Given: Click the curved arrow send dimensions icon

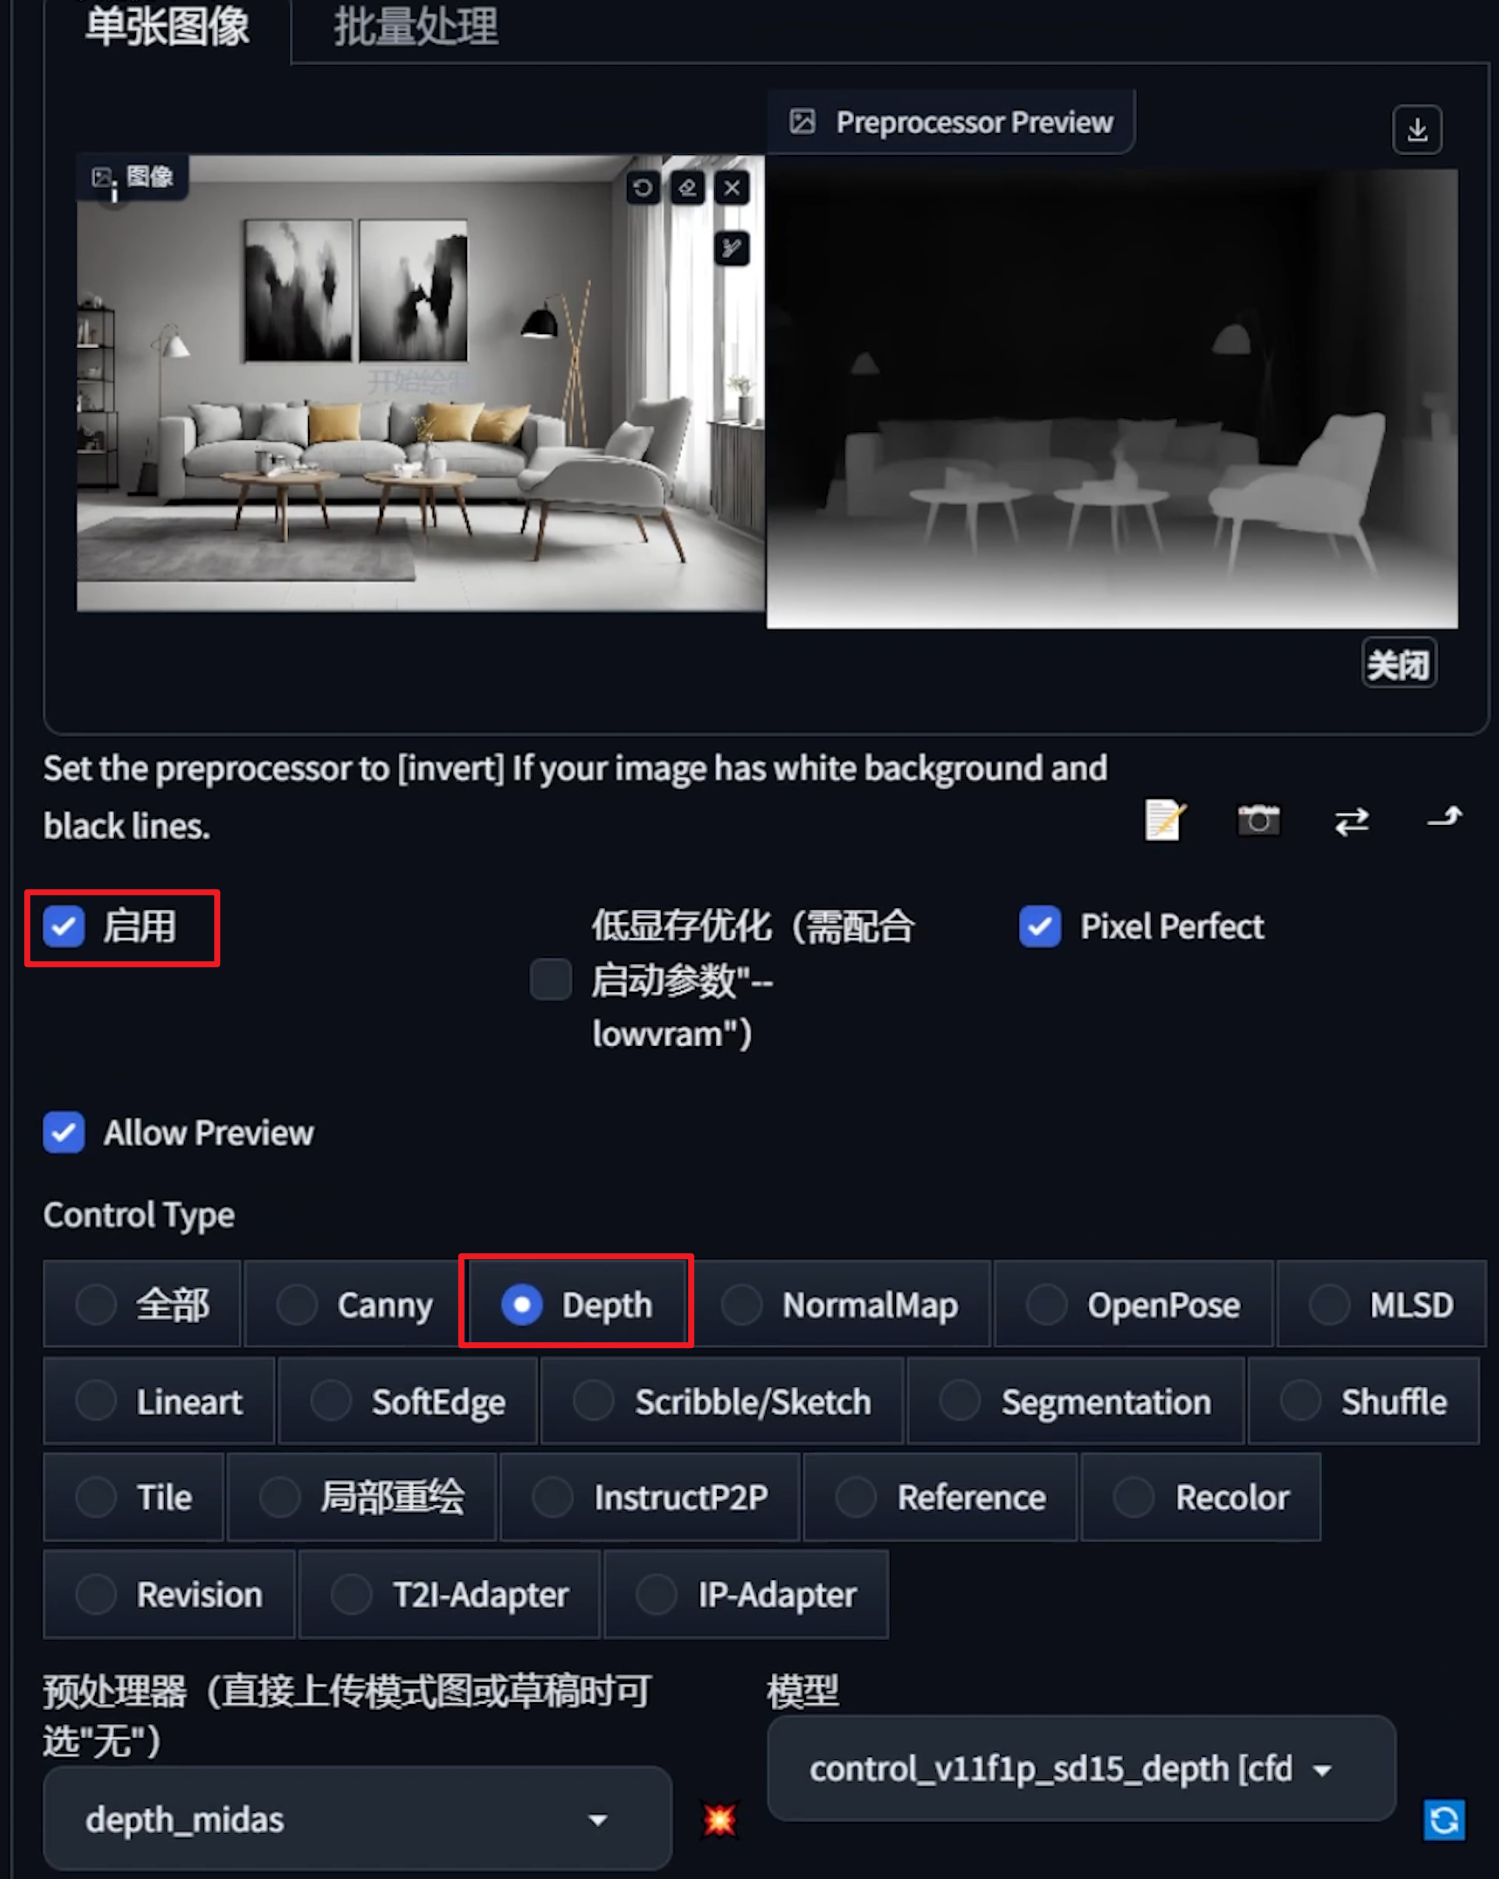Looking at the screenshot, I should tap(1444, 818).
